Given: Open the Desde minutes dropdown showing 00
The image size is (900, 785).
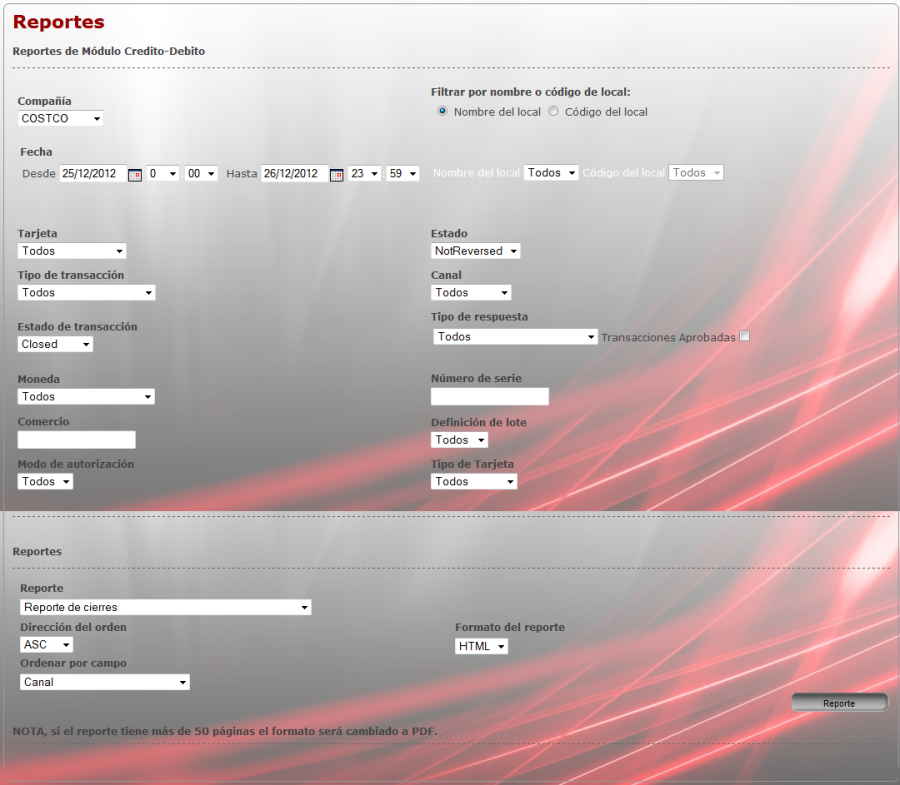Looking at the screenshot, I should pos(201,173).
